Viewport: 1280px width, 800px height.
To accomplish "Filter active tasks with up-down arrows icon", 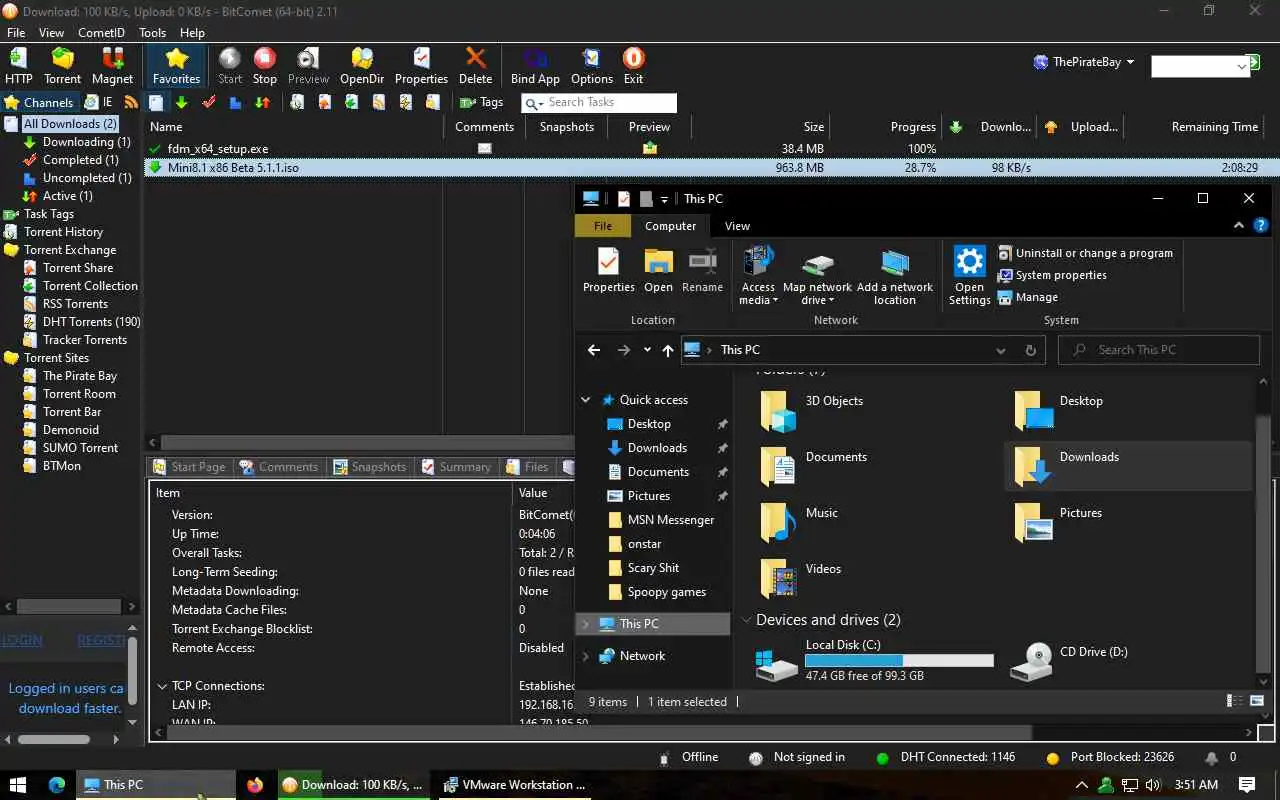I will point(262,102).
